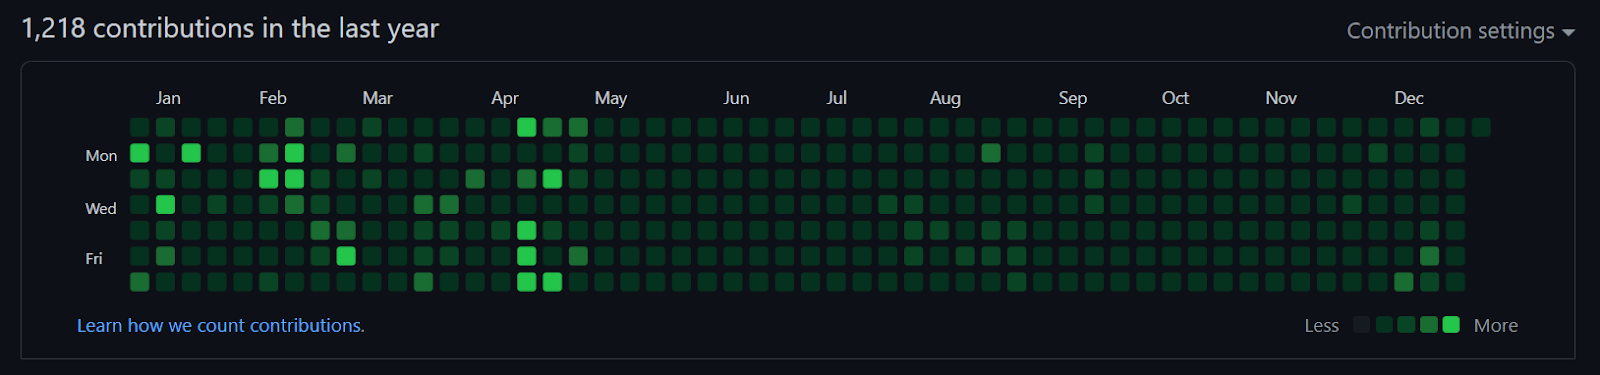Click the Jul month label
This screenshot has height=375, width=1600.
837,98
